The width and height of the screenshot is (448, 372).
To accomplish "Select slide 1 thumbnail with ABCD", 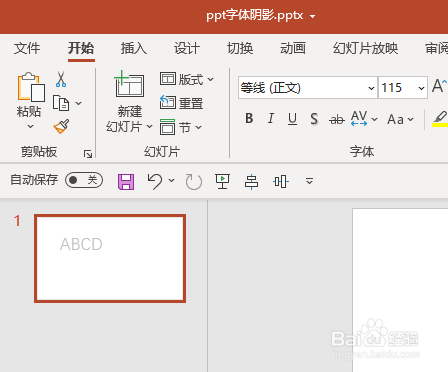I will (110, 258).
